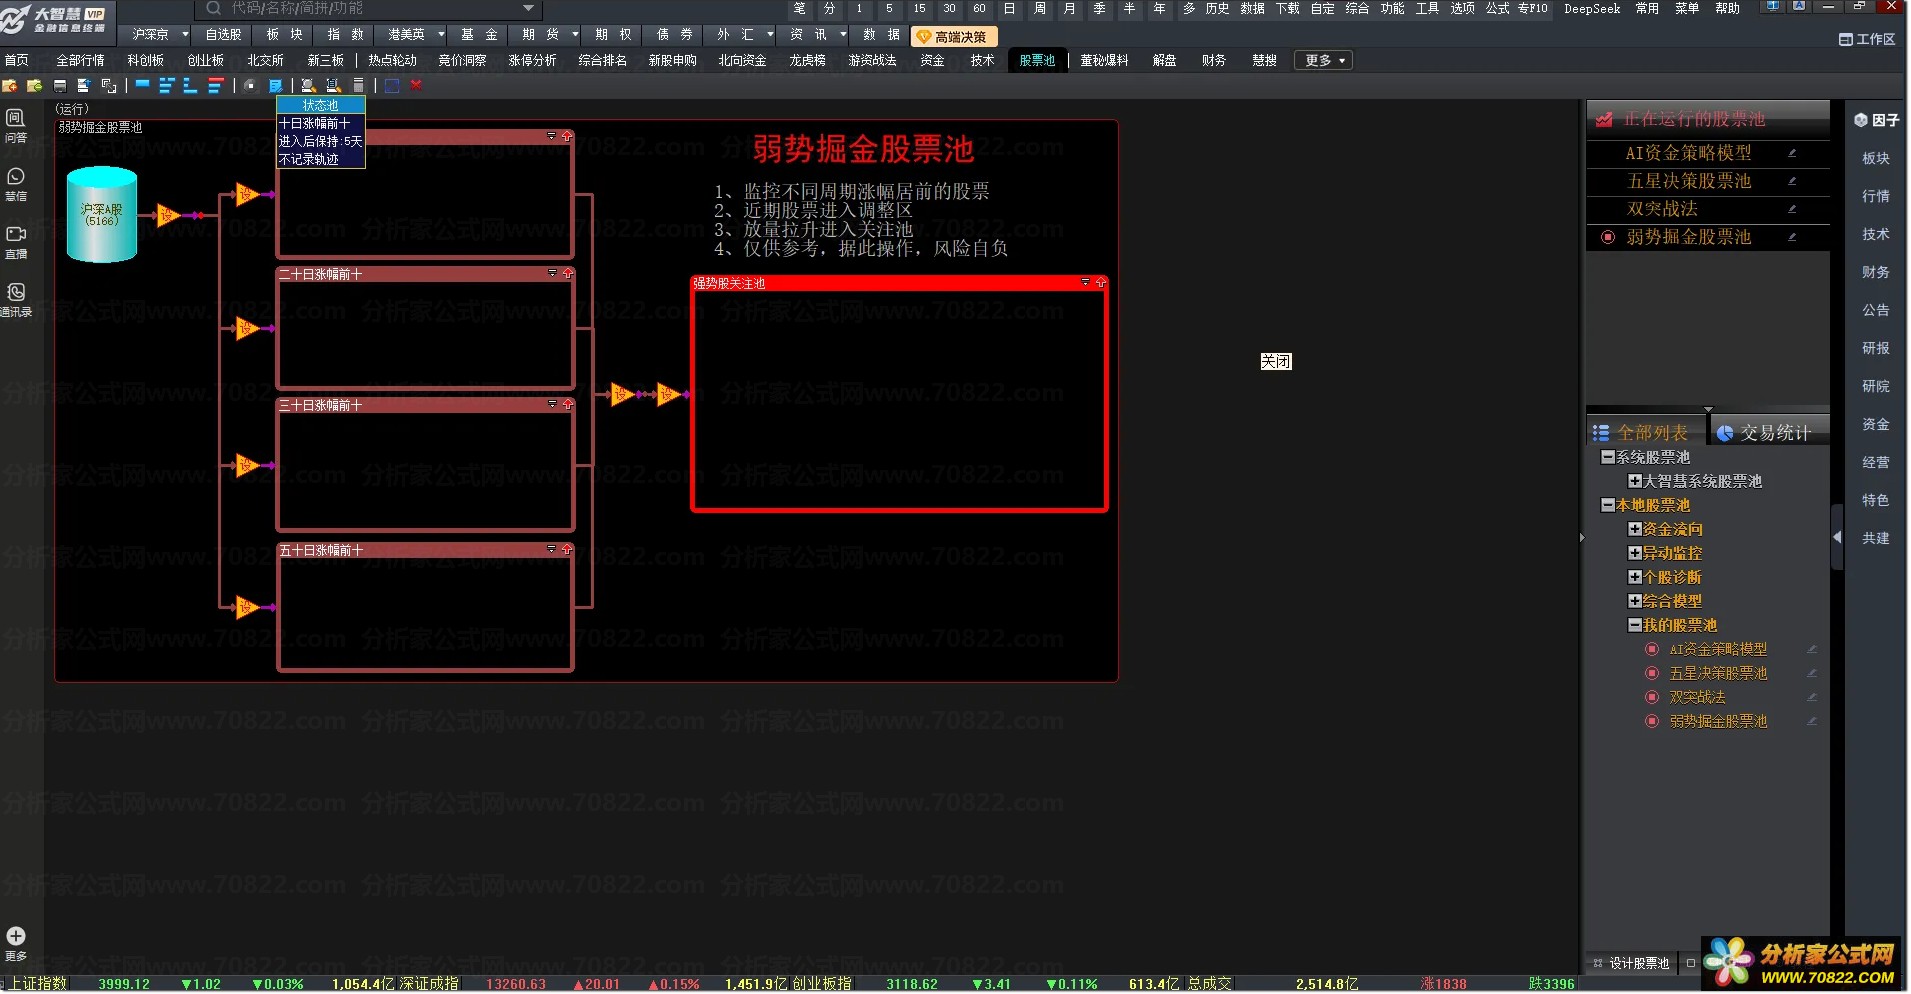
Task: Expand the 资金流向 tree node
Action: pyautogui.click(x=1635, y=529)
